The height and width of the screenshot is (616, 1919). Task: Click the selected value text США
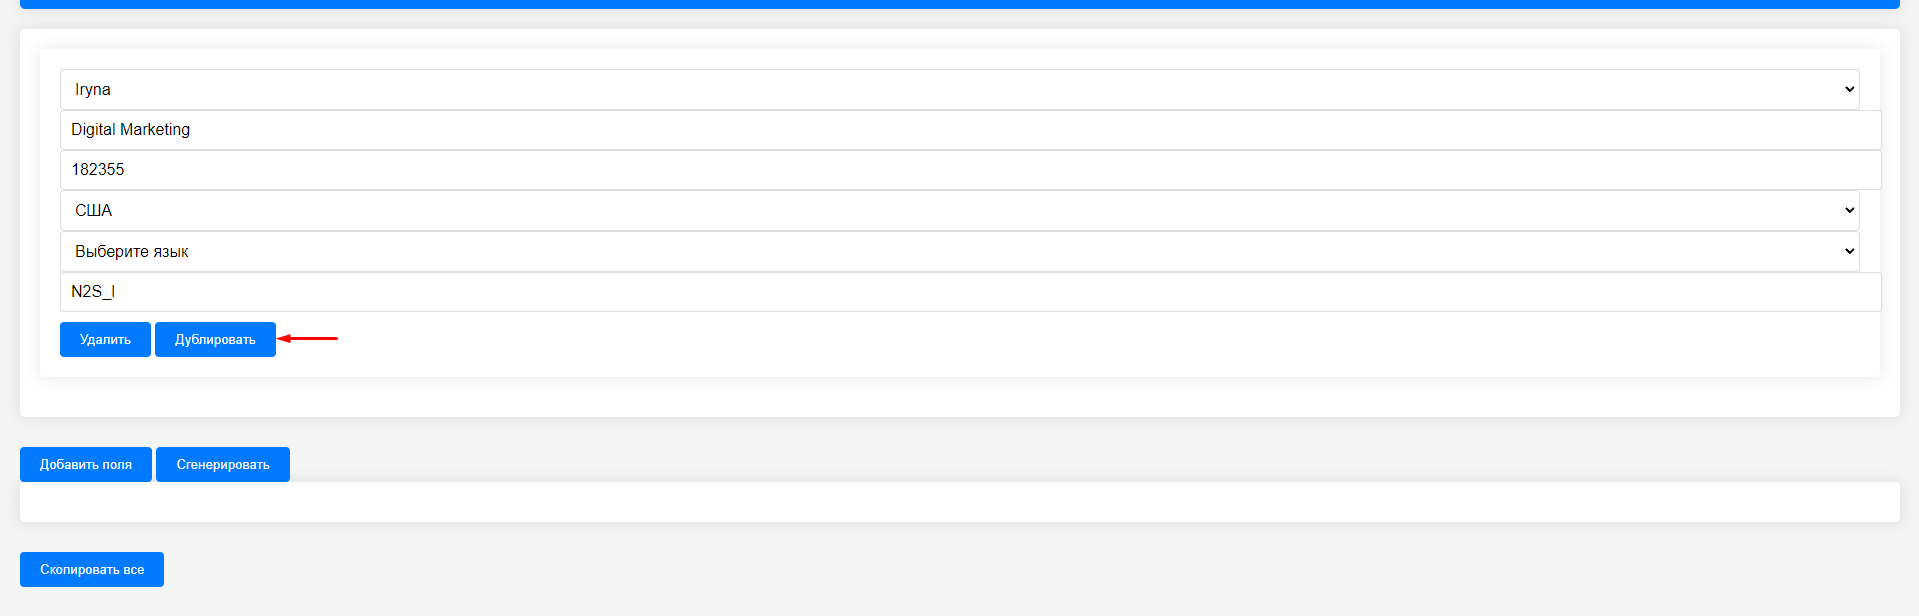click(94, 210)
